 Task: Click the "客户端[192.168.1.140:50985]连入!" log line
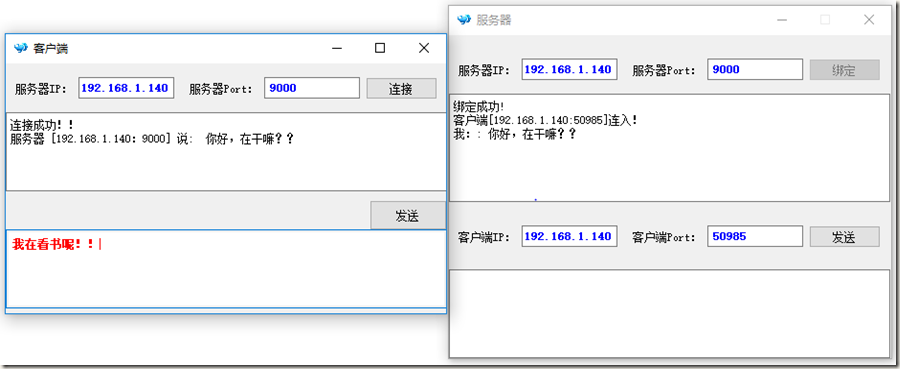[x=545, y=121]
